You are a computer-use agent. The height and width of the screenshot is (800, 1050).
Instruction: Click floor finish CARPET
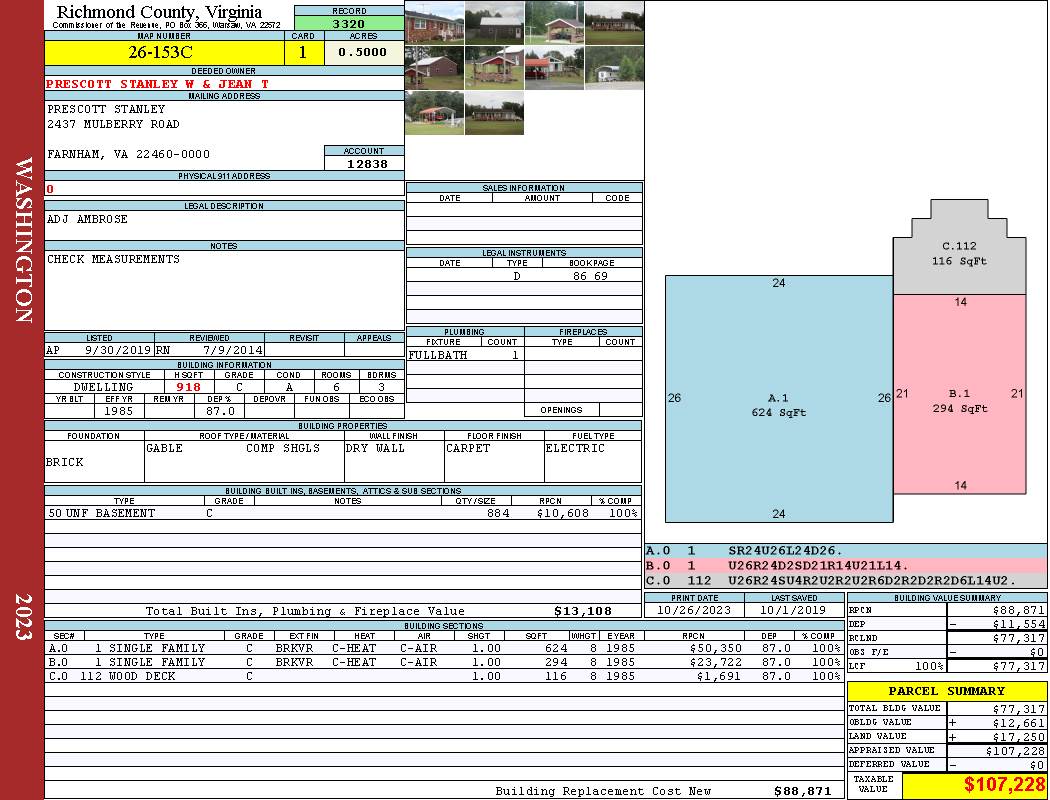tap(468, 448)
